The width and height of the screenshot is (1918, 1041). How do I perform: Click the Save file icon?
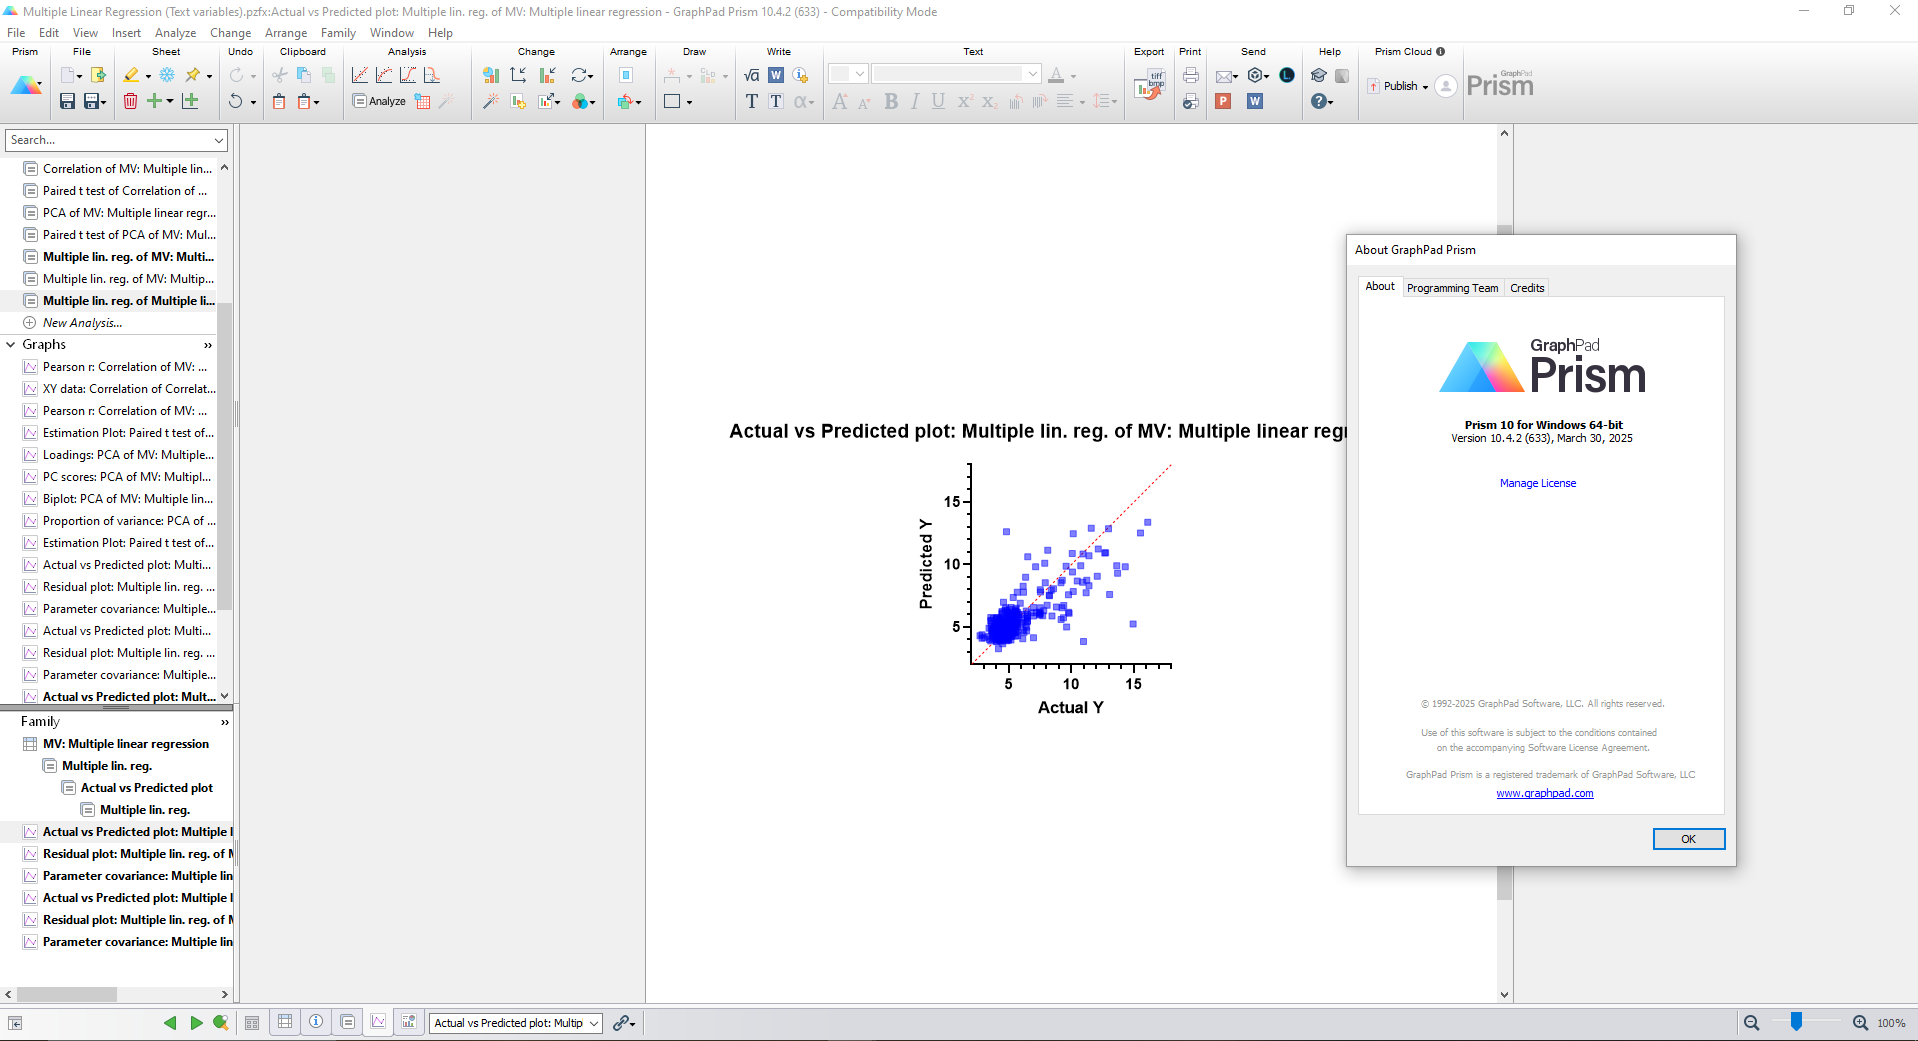pos(67,101)
